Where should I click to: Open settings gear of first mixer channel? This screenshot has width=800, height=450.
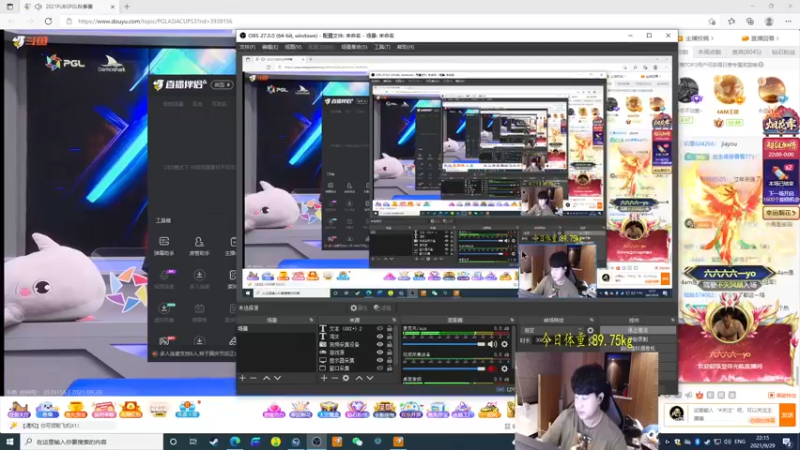pos(505,344)
